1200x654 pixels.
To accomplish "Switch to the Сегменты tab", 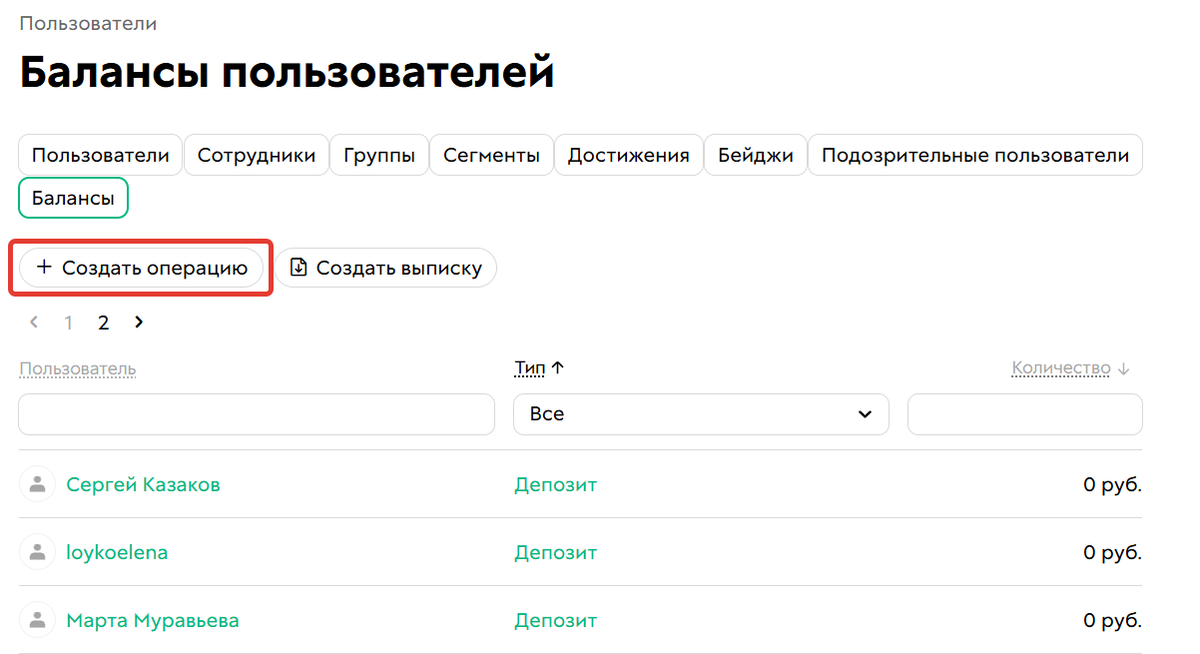I will point(491,154).
